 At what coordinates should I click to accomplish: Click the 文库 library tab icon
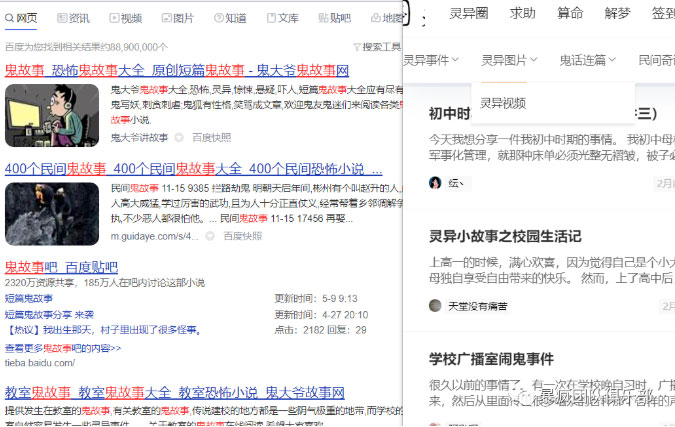tap(270, 18)
